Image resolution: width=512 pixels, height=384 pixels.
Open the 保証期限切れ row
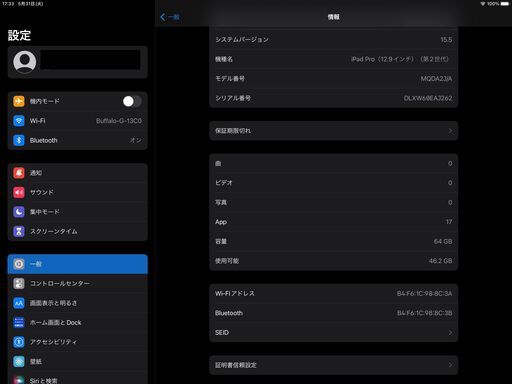(334, 131)
